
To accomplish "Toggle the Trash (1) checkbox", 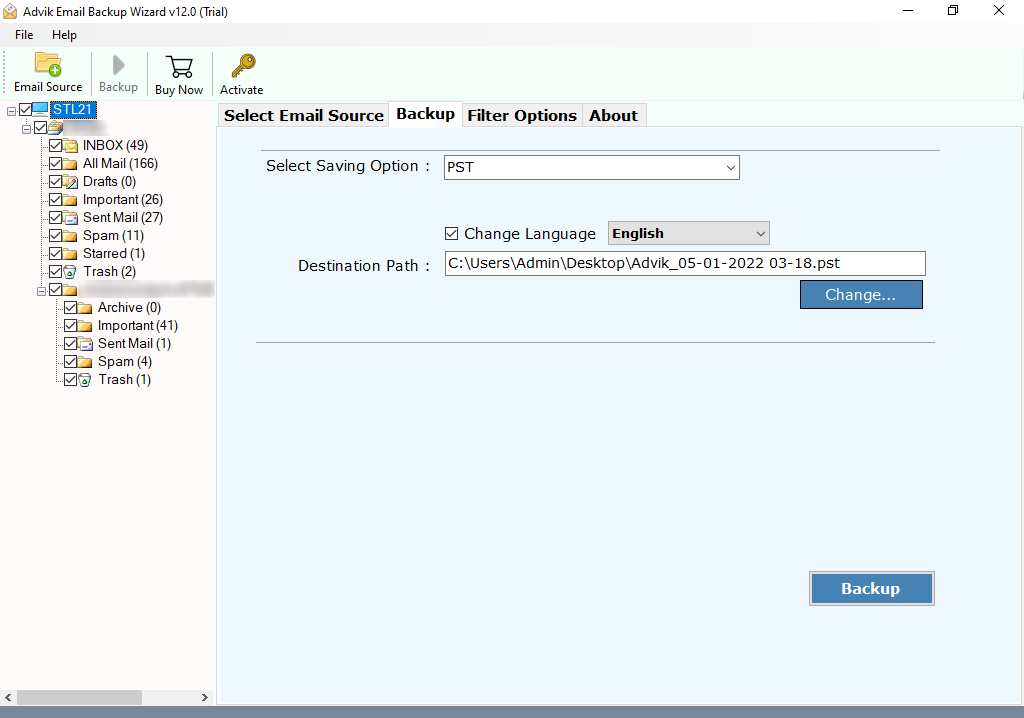I will (x=71, y=379).
